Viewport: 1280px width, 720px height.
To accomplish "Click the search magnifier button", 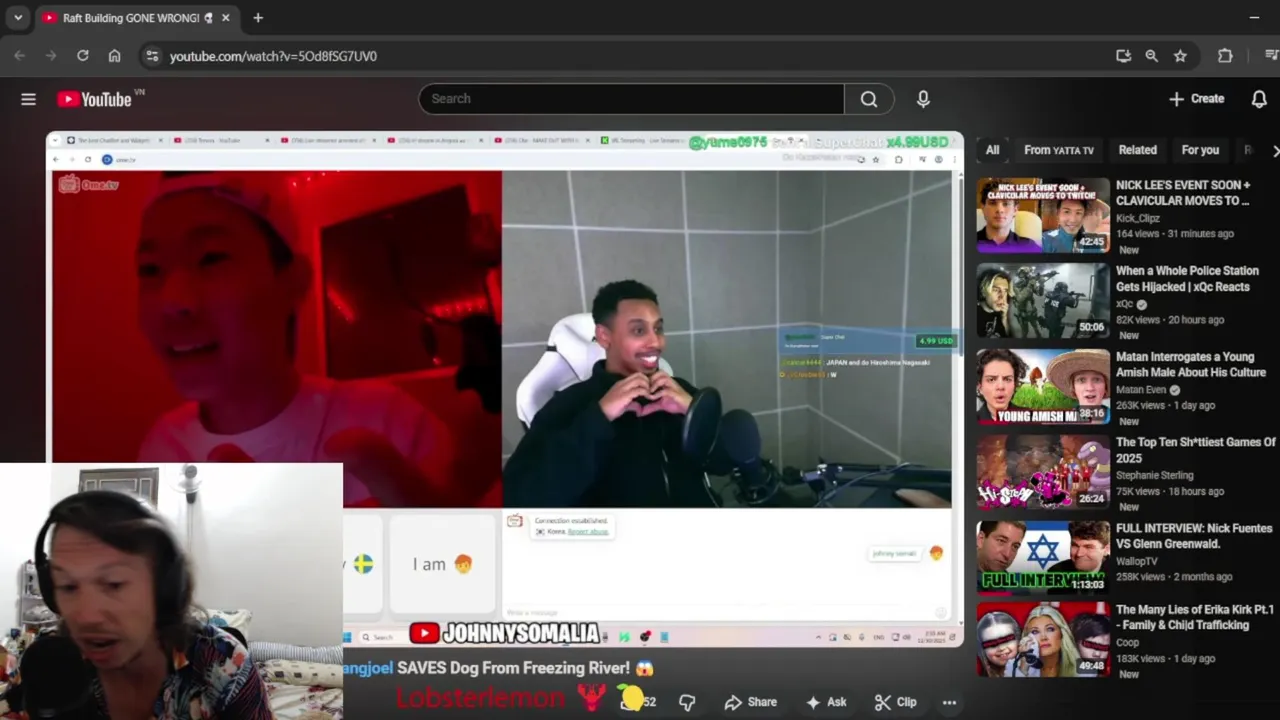I will click(x=869, y=99).
